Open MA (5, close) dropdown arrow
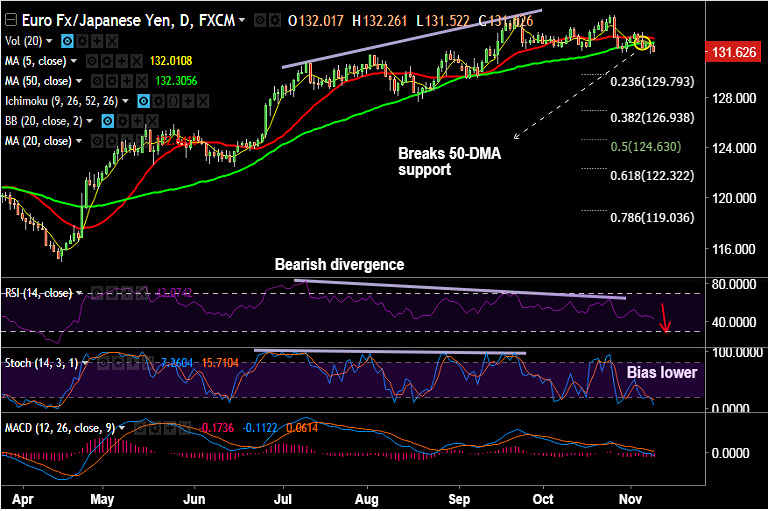The height and width of the screenshot is (511, 768). [x=74, y=61]
